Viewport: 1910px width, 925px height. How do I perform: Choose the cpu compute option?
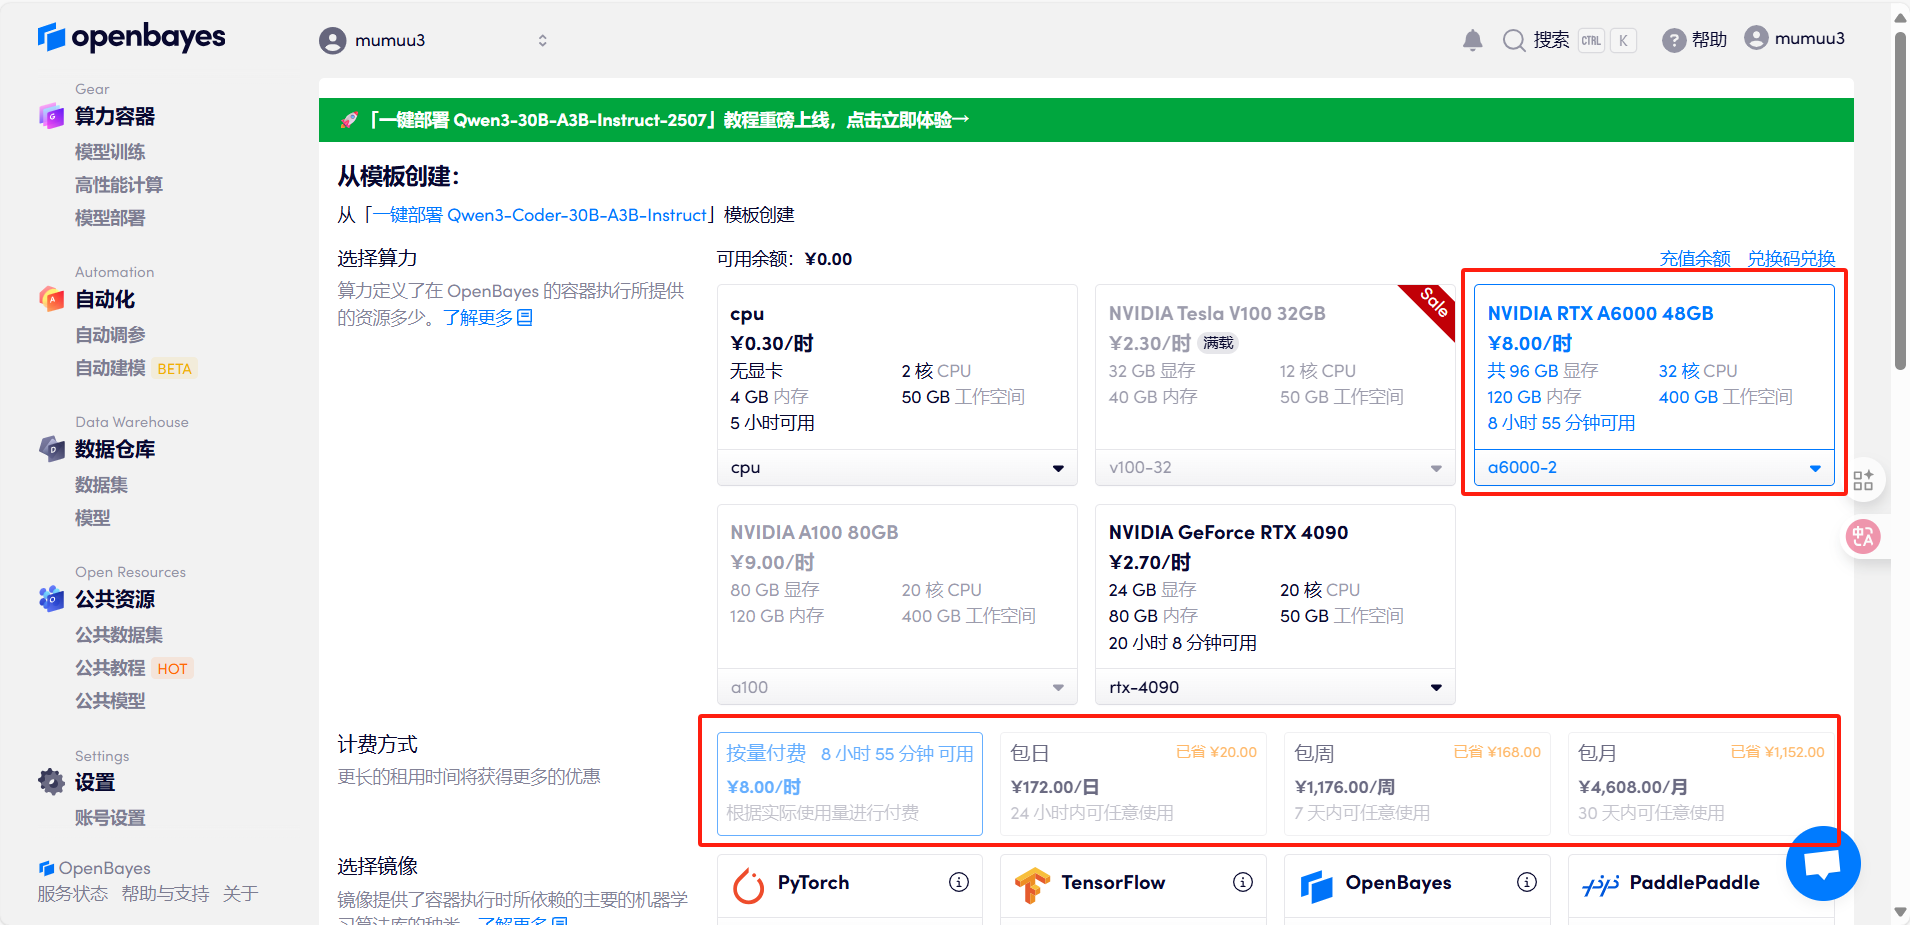click(x=896, y=370)
